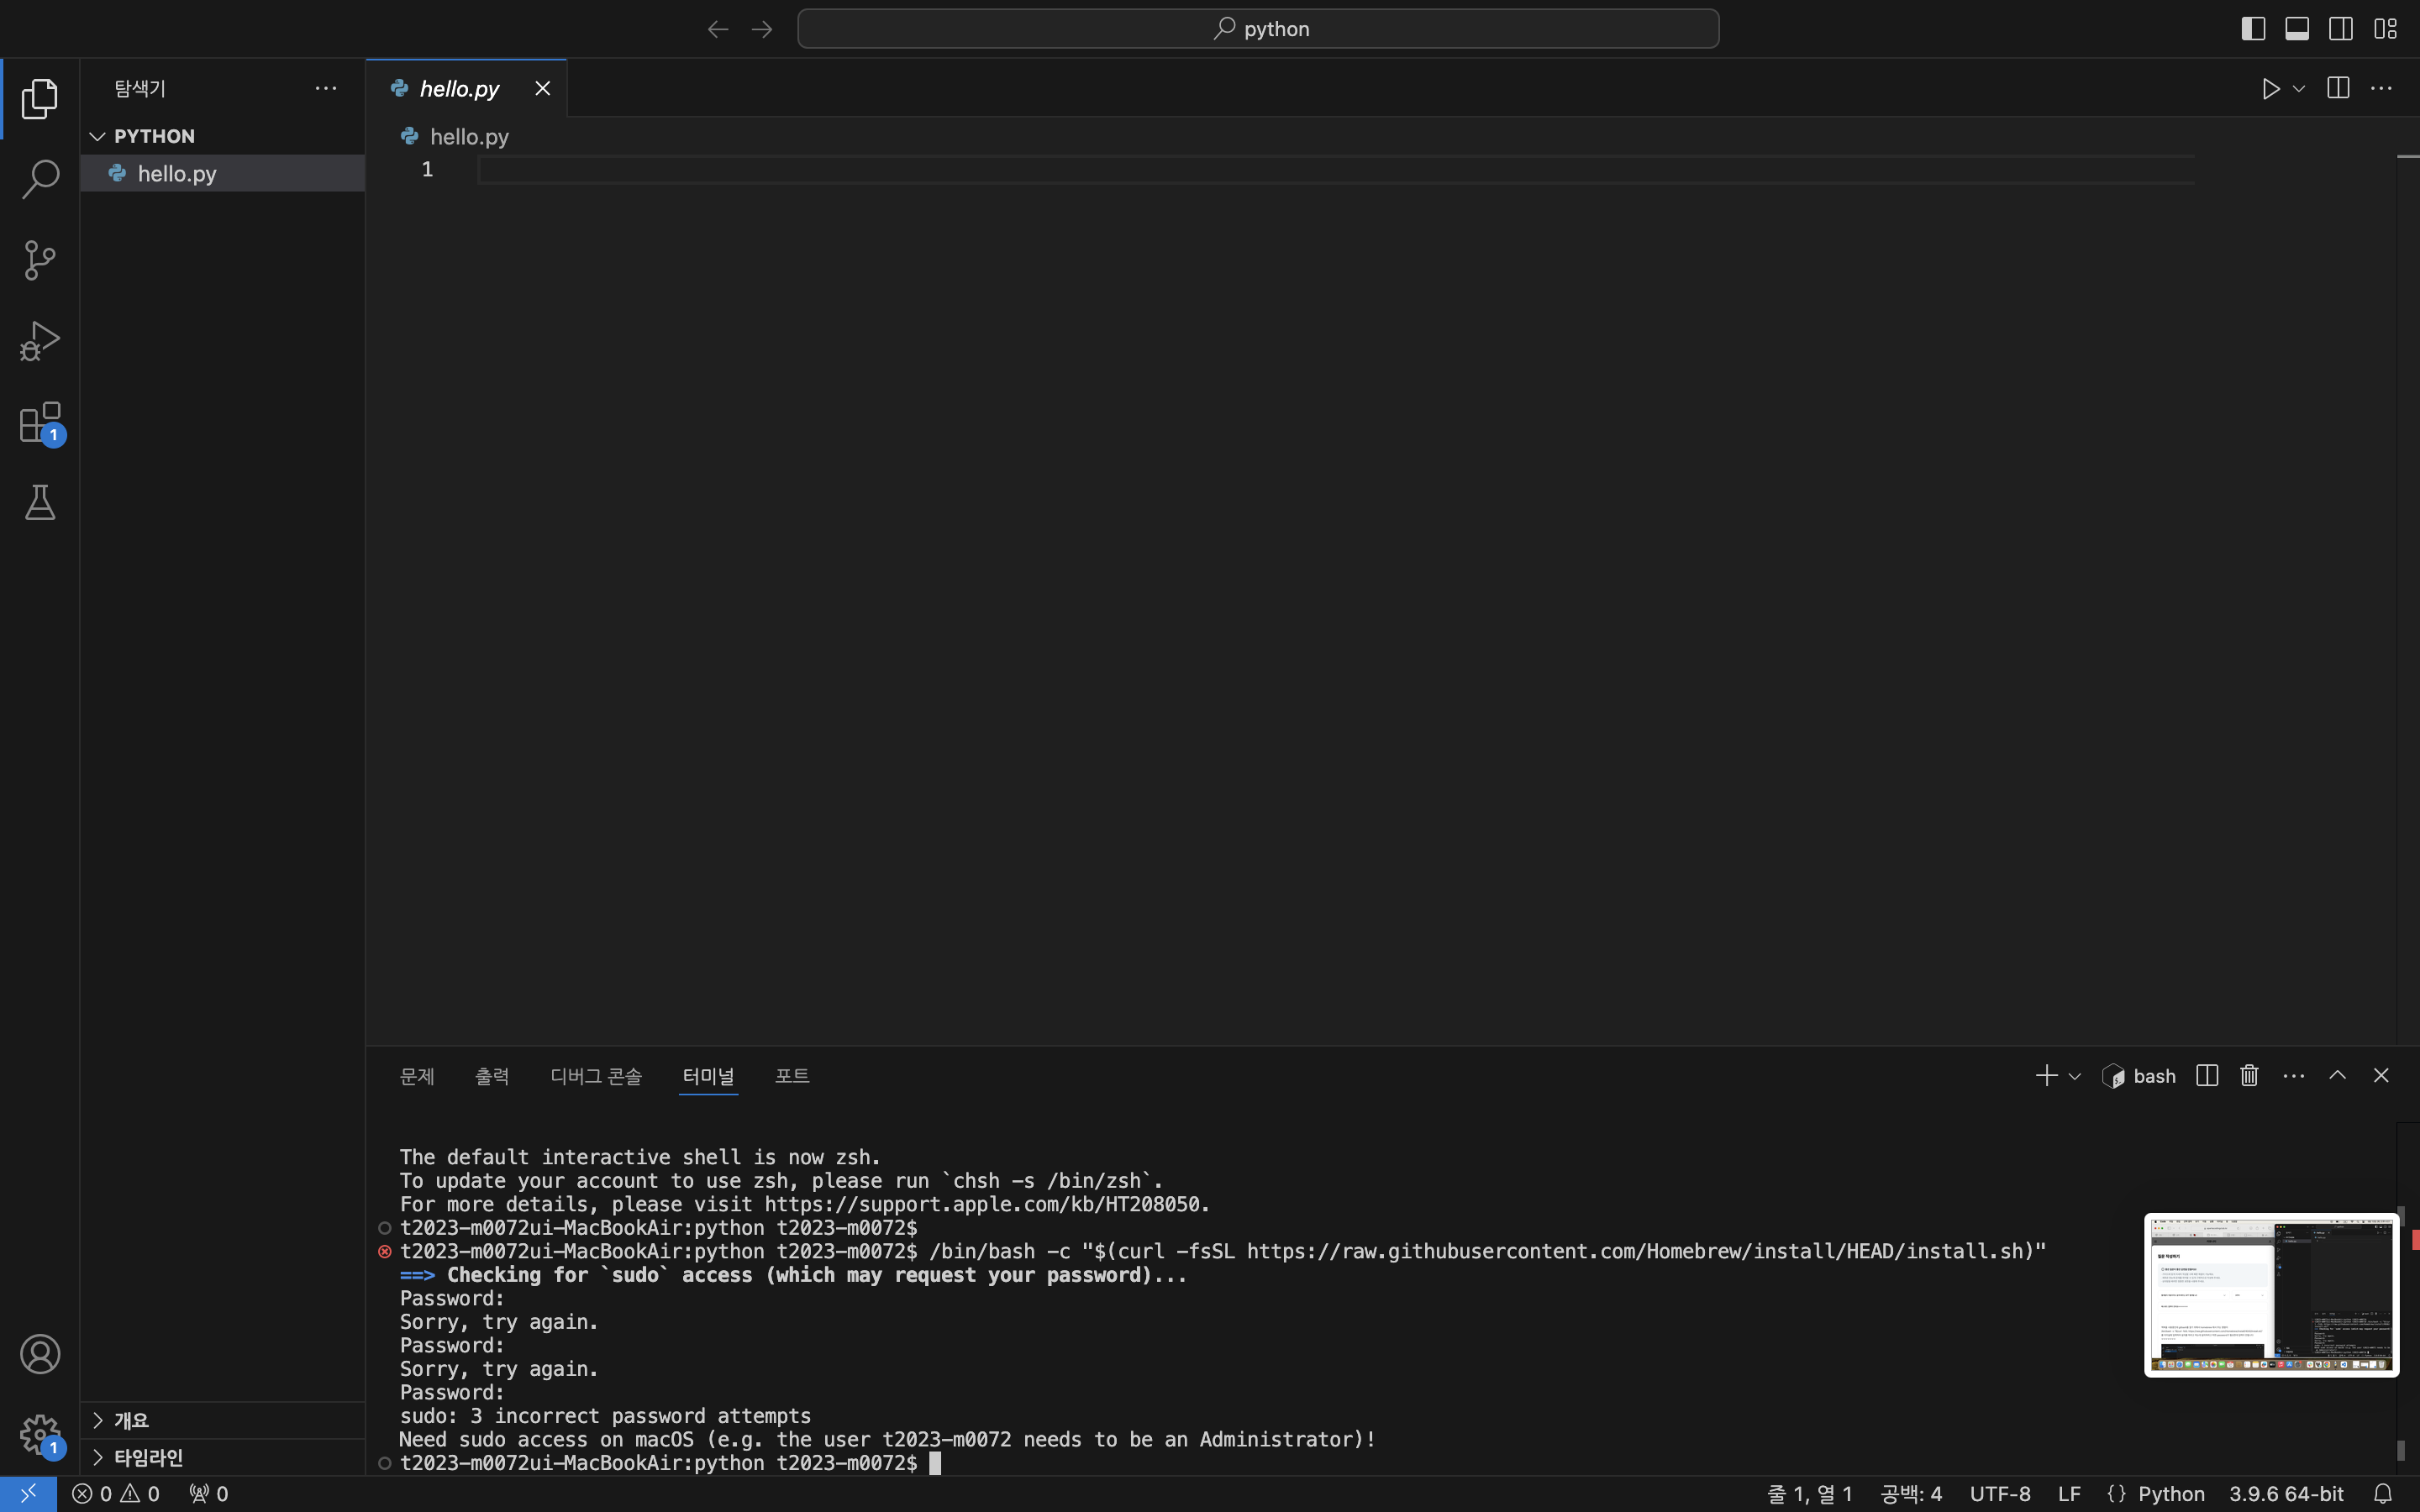
Task: Click the "sudo: 3 incorrect password attempts" line
Action: [x=605, y=1416]
